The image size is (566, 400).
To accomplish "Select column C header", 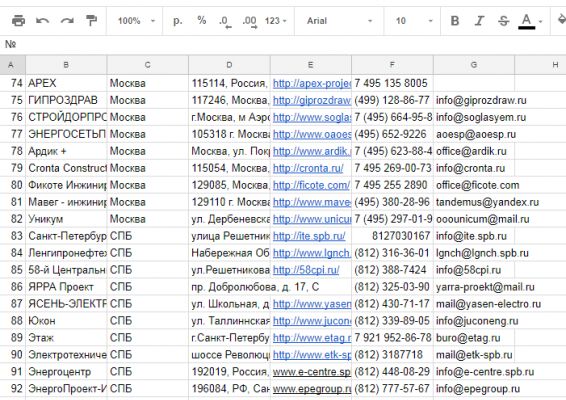I will (x=148, y=65).
